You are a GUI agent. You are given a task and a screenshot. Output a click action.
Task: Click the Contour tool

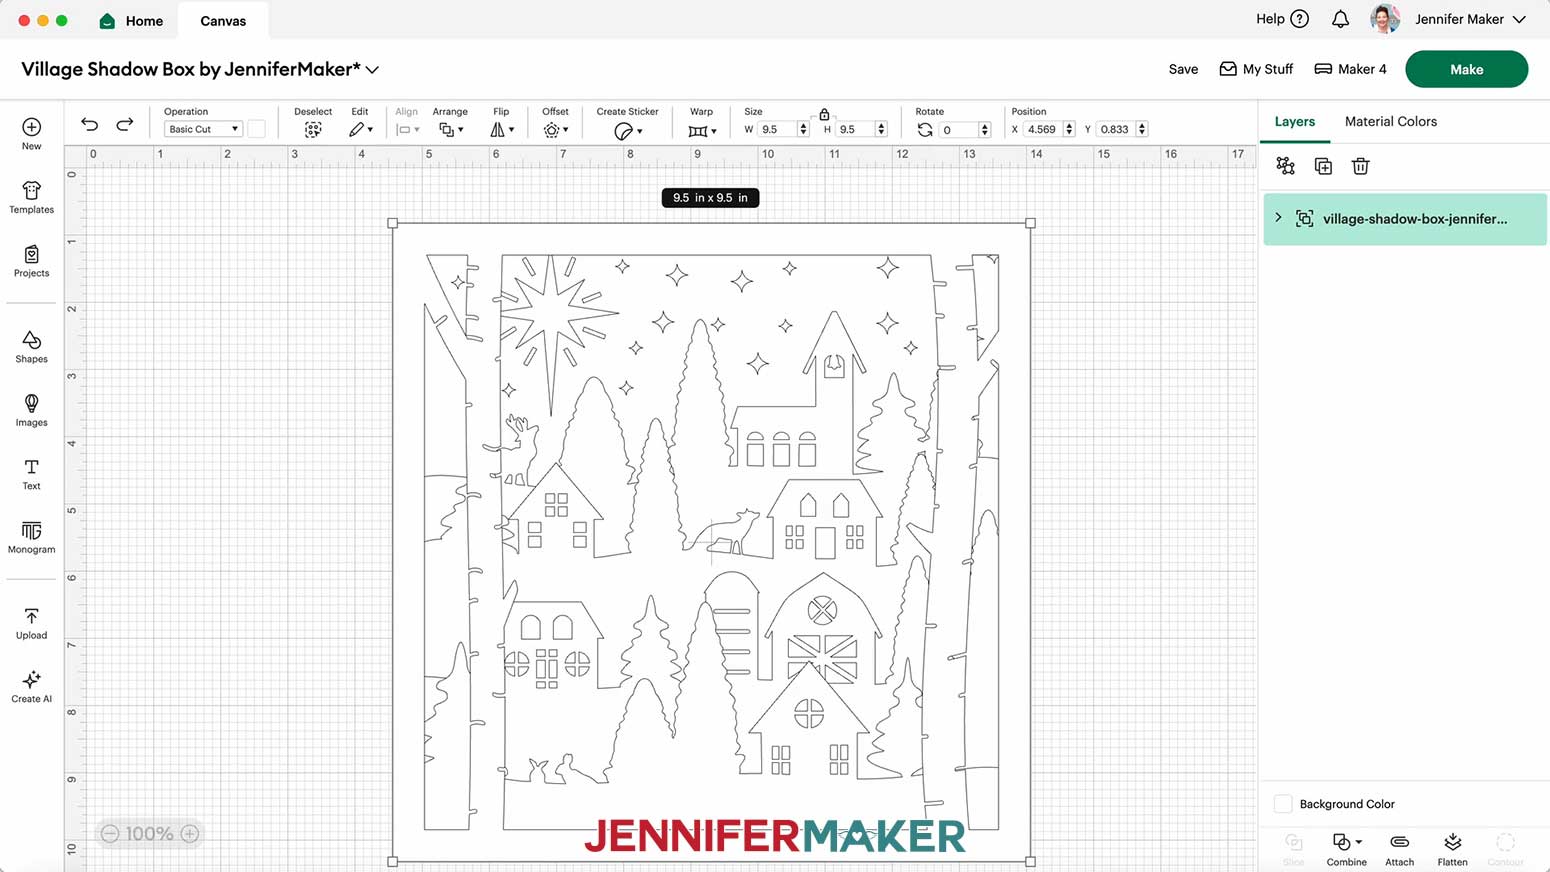(1506, 849)
